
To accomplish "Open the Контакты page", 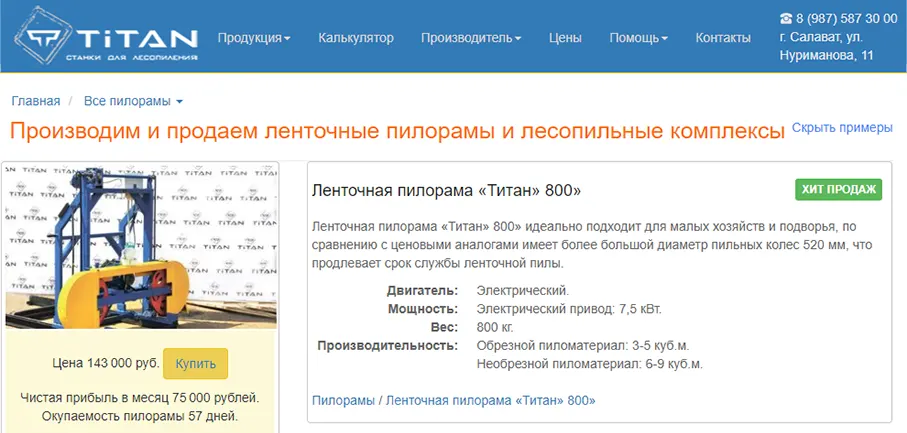I will pyautogui.click(x=723, y=38).
